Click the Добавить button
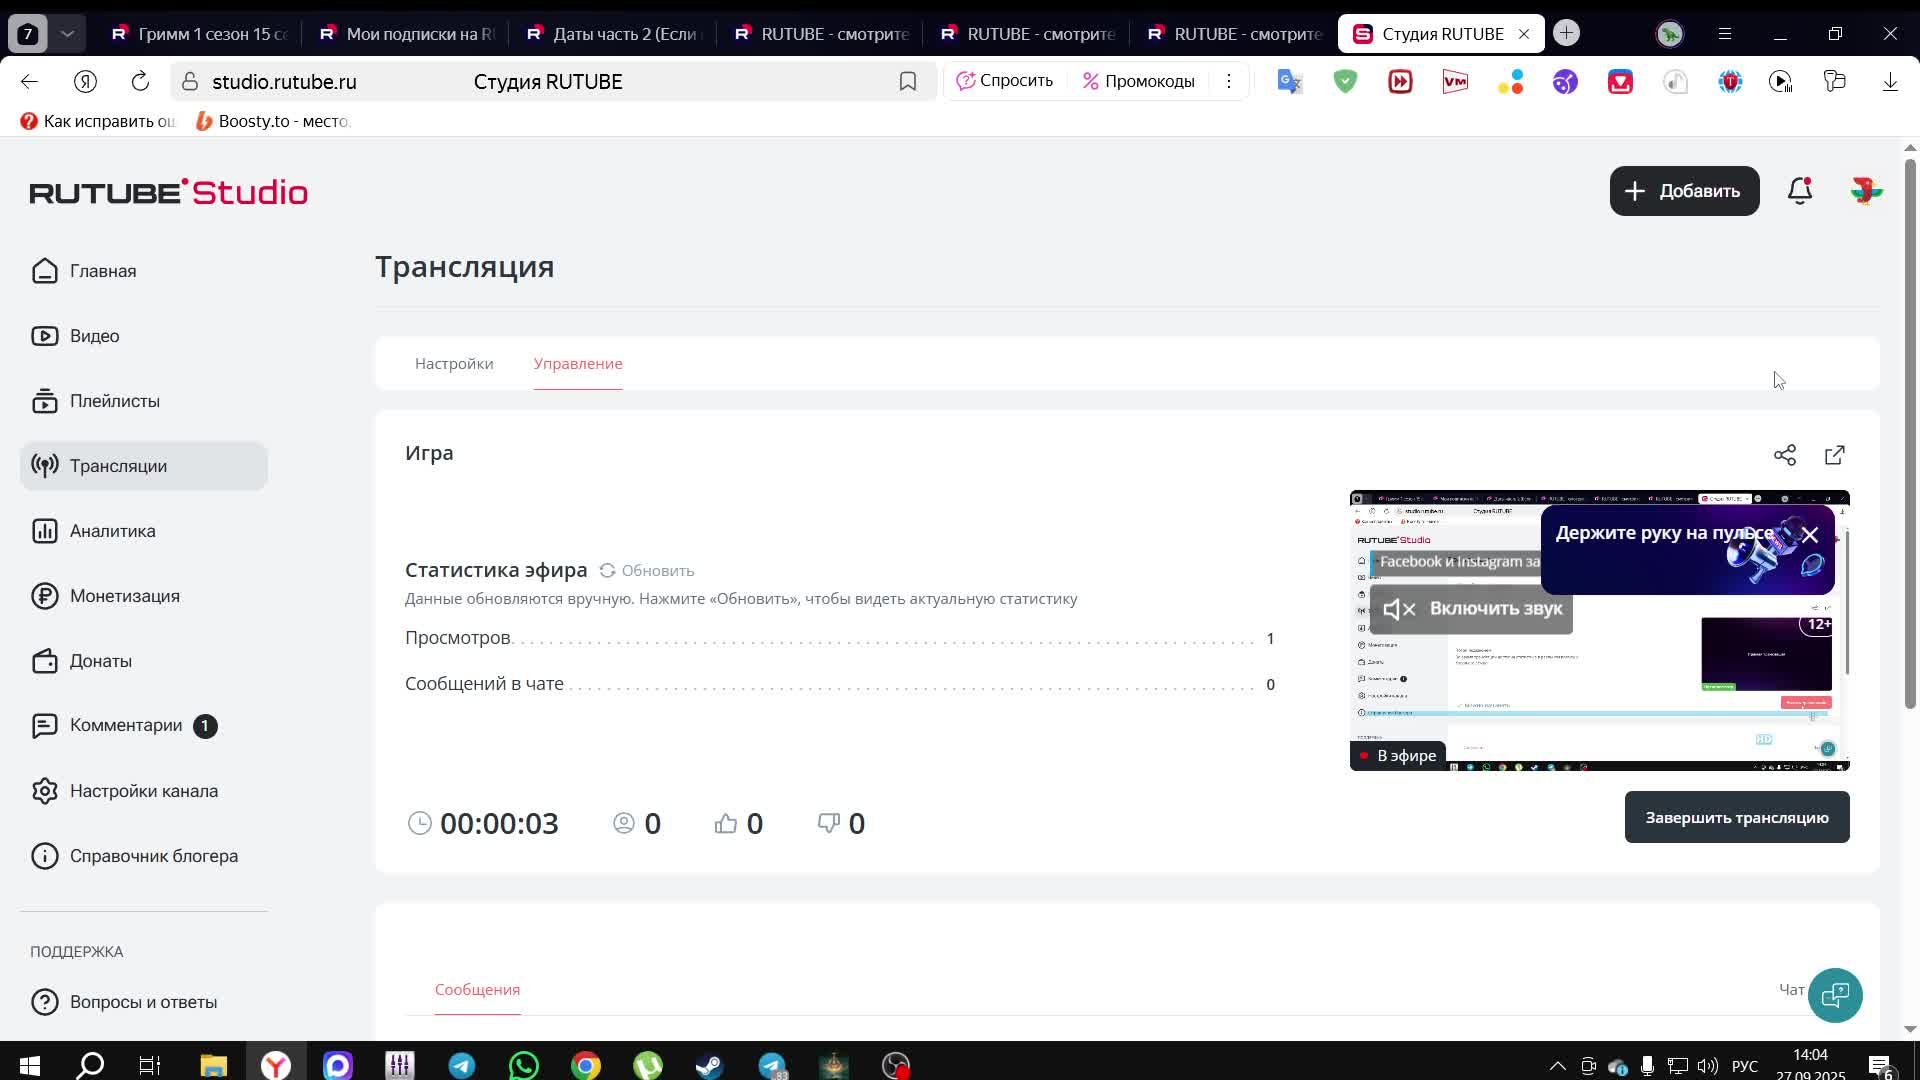This screenshot has height=1080, width=1920. [1684, 191]
